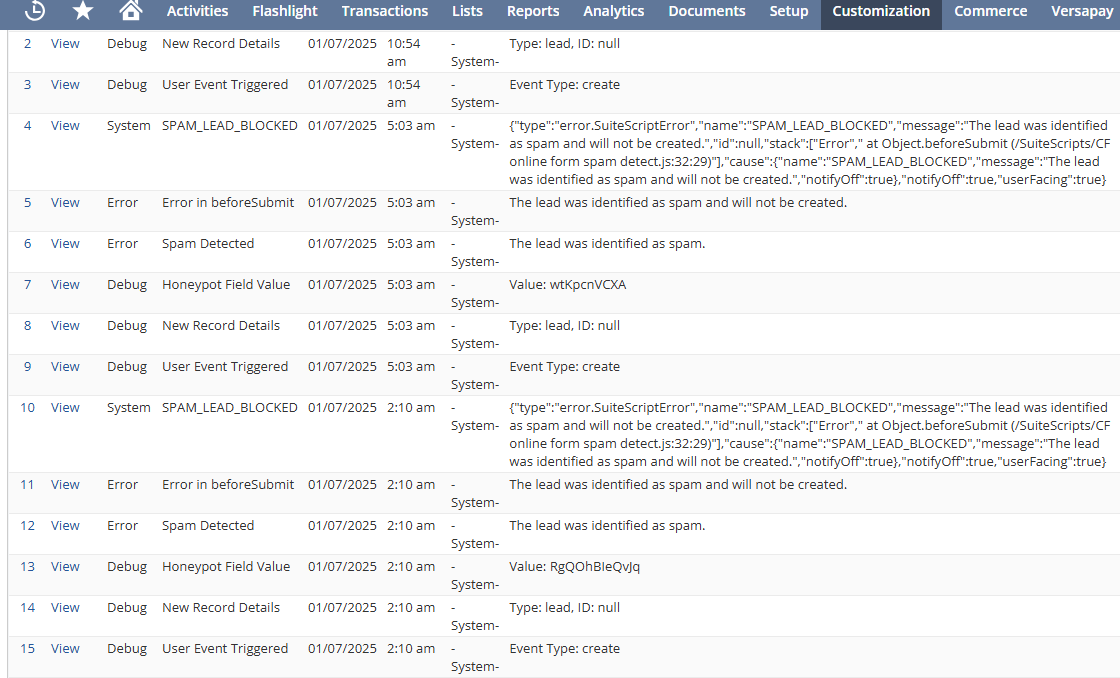View log row 4 SPAM_LEAD_BLOCKED entry

pos(65,126)
